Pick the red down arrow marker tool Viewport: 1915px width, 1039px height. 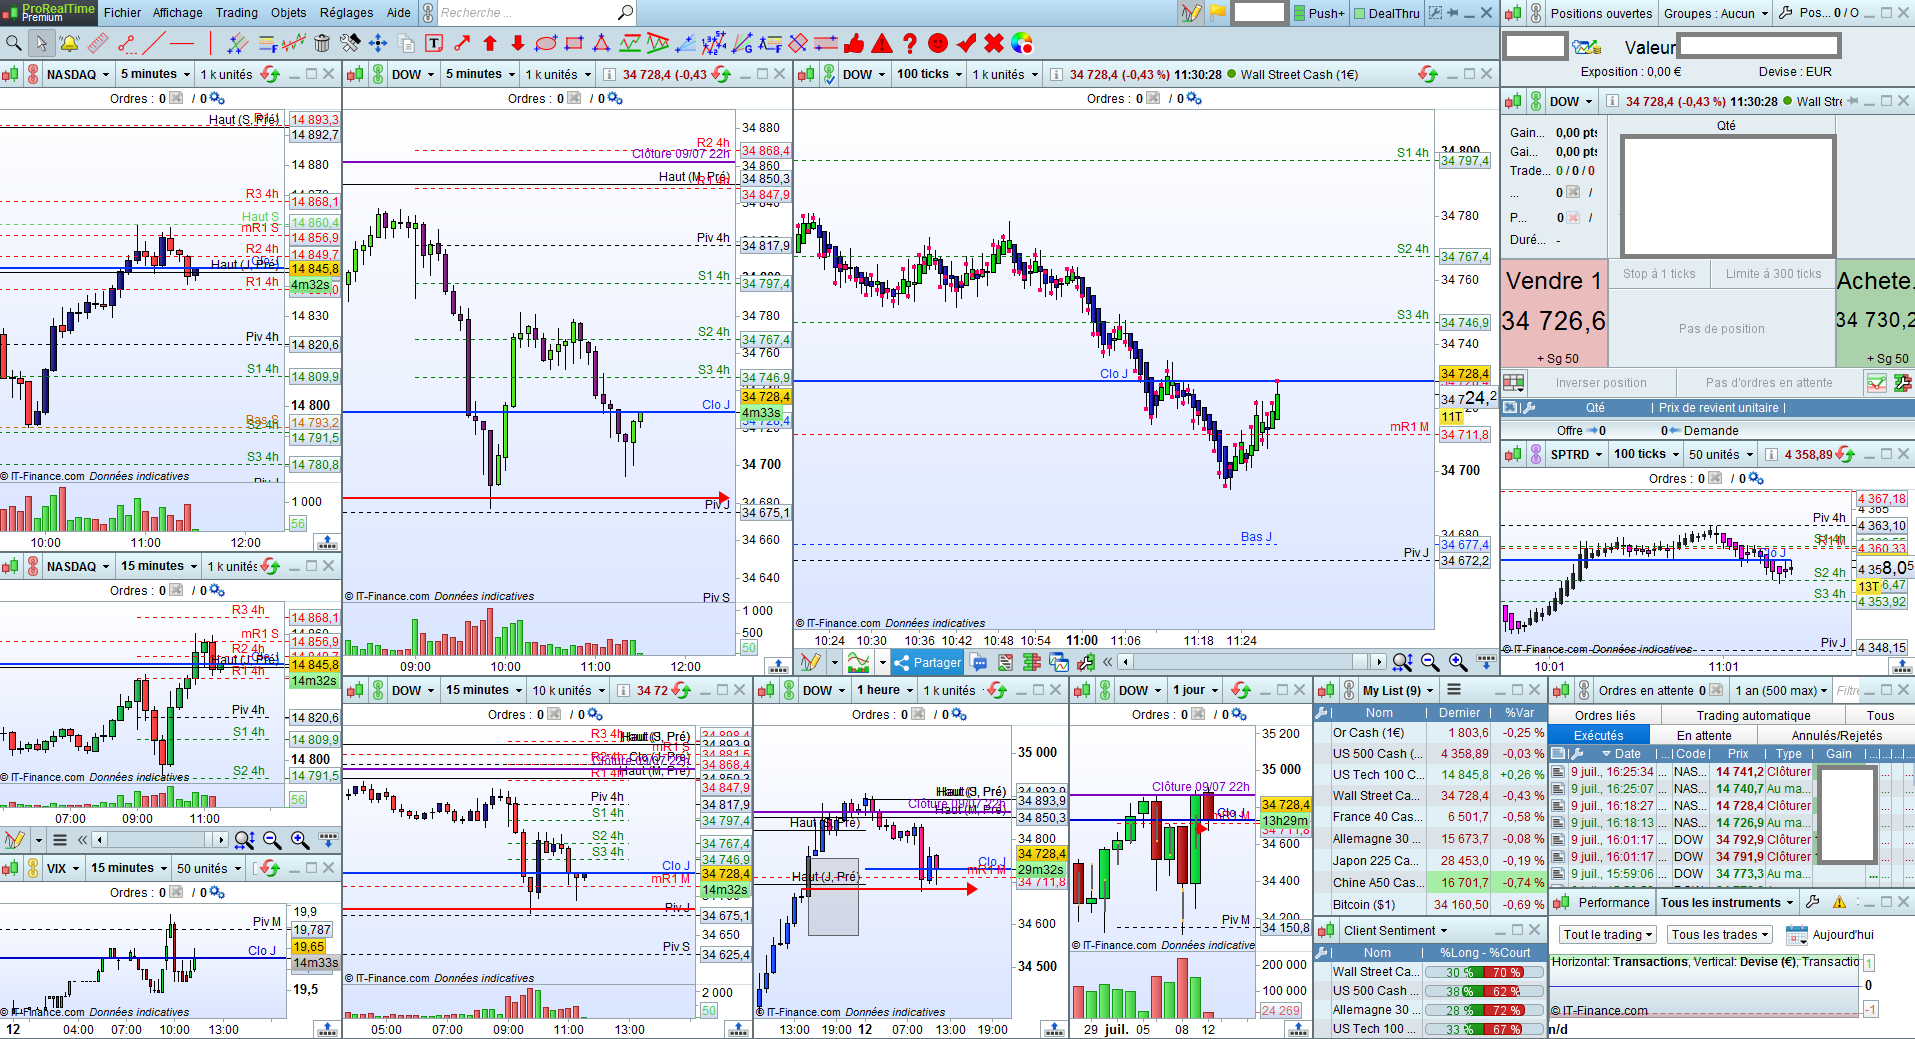(x=518, y=43)
